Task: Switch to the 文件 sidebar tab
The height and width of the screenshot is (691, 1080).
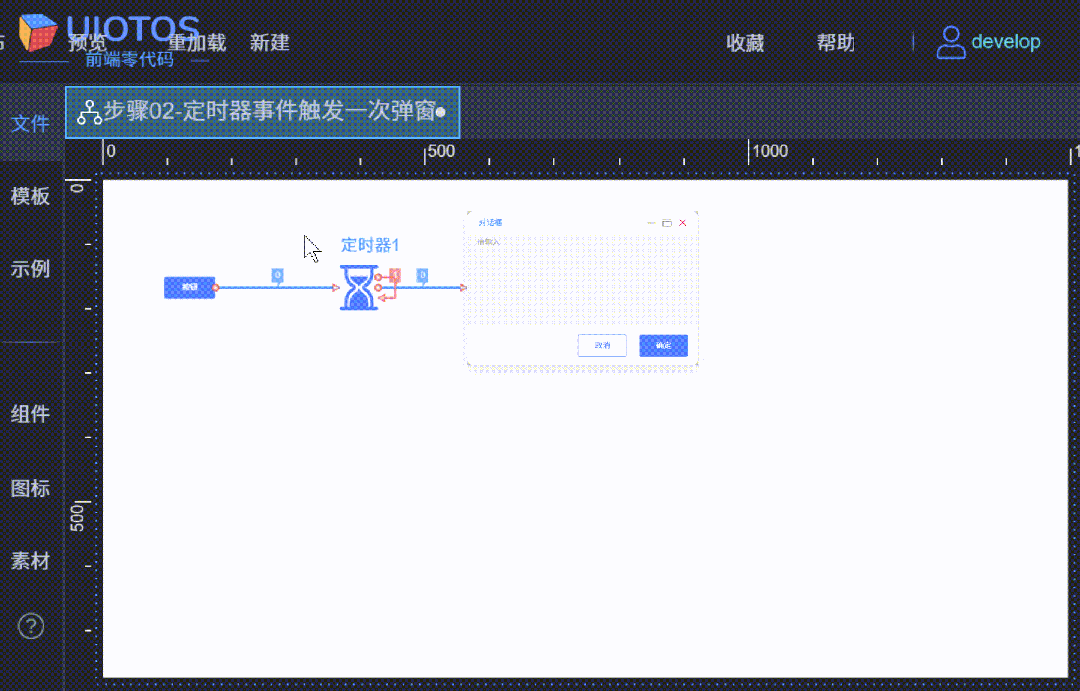Action: (x=31, y=123)
